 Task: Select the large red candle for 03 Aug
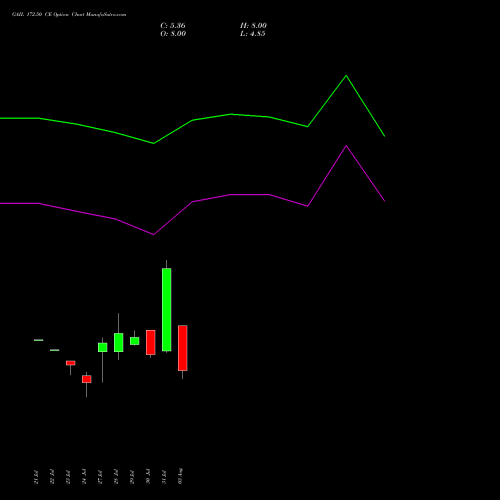(x=183, y=348)
